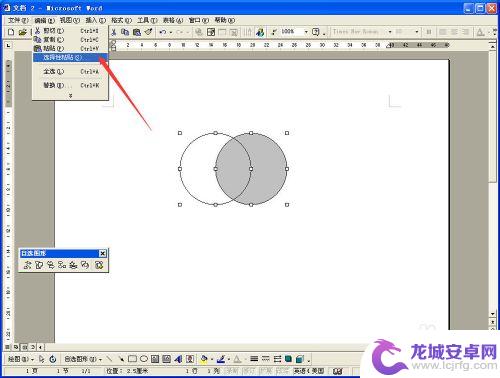500x378 pixels.
Task: Click the Free Rotate tool icon
Action: tap(53, 359)
